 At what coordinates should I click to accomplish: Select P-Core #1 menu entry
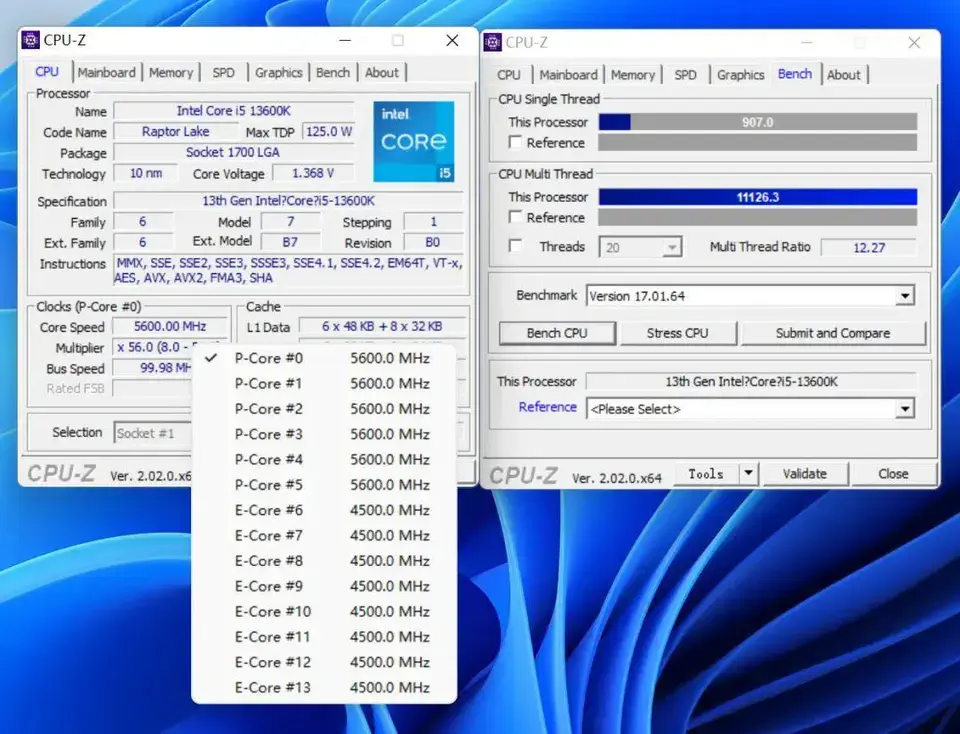point(324,383)
